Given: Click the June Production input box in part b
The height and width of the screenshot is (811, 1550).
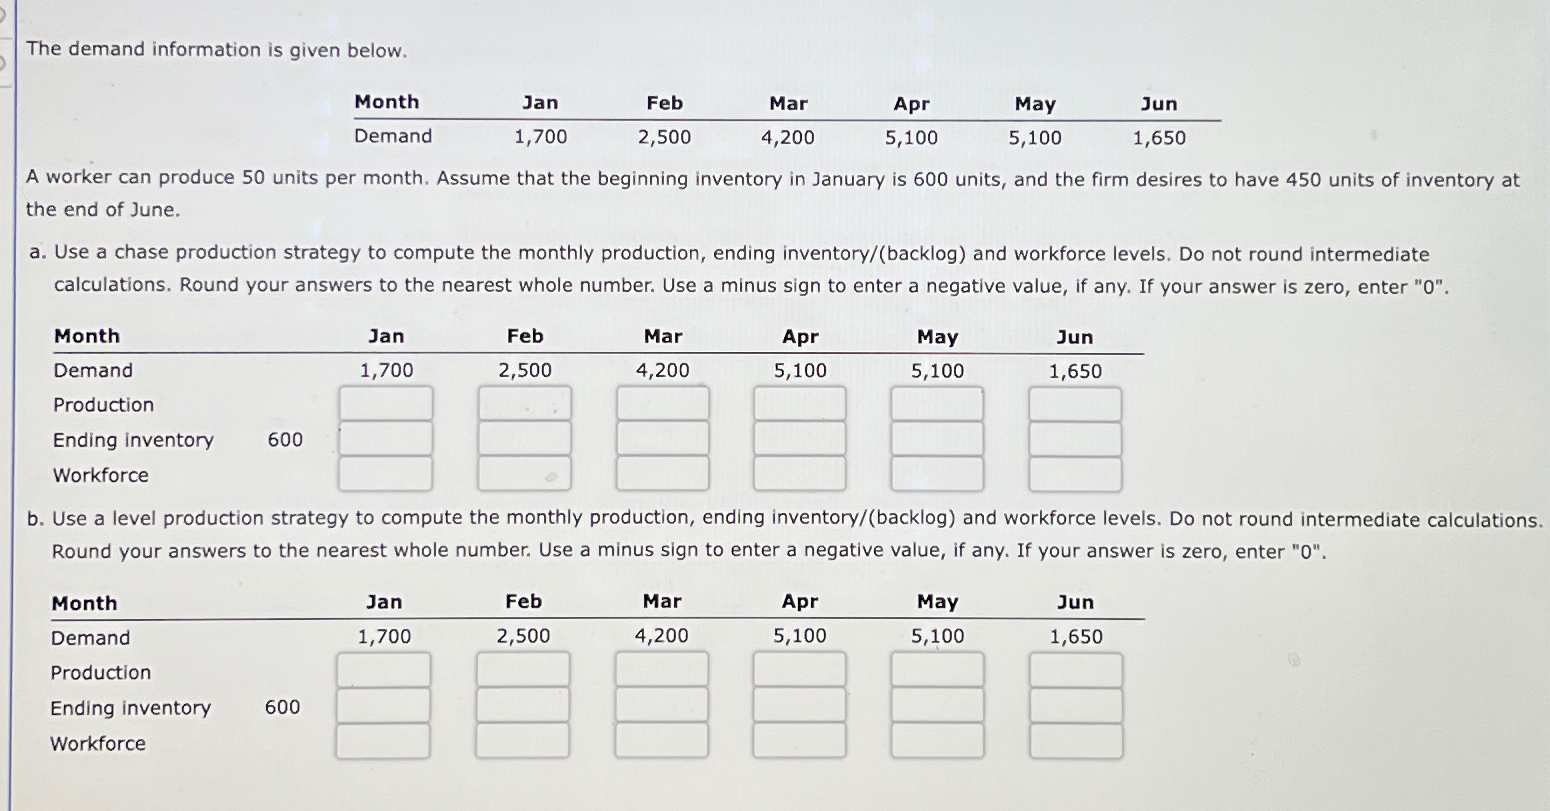Looking at the screenshot, I should point(1075,670).
